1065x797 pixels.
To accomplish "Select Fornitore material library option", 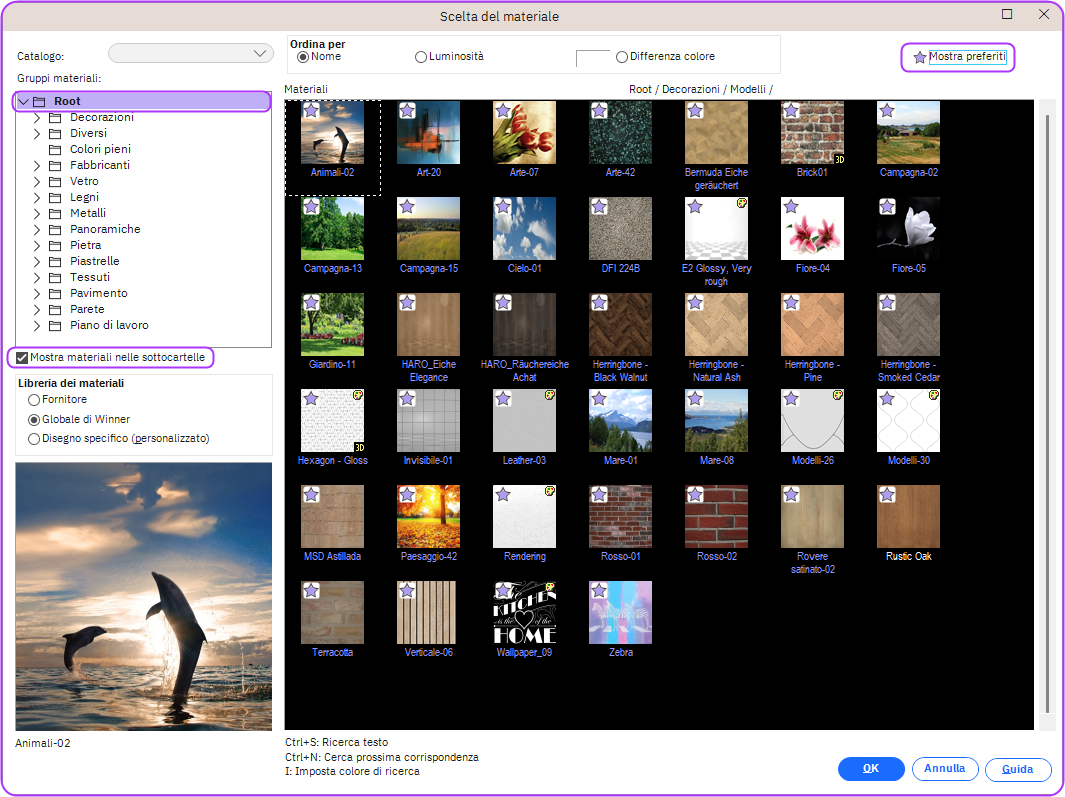I will click(x=34, y=400).
